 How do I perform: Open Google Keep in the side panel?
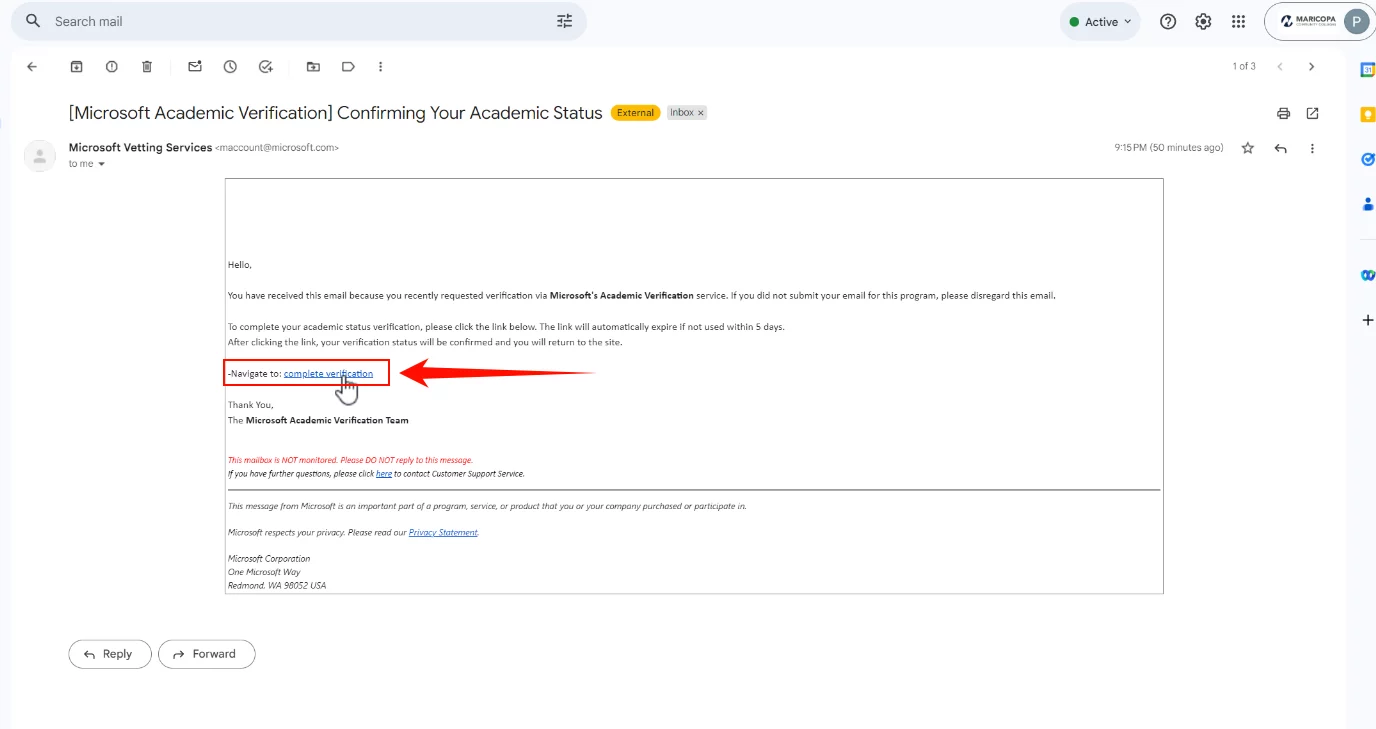(1367, 114)
